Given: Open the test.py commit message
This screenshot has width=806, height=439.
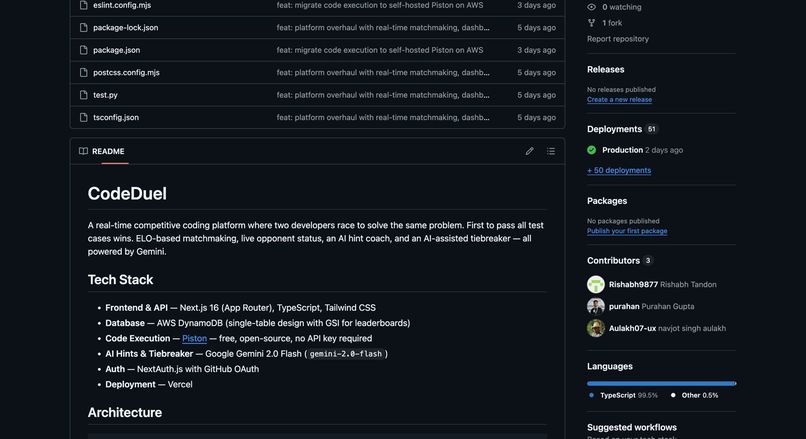Looking at the screenshot, I should tap(383, 95).
